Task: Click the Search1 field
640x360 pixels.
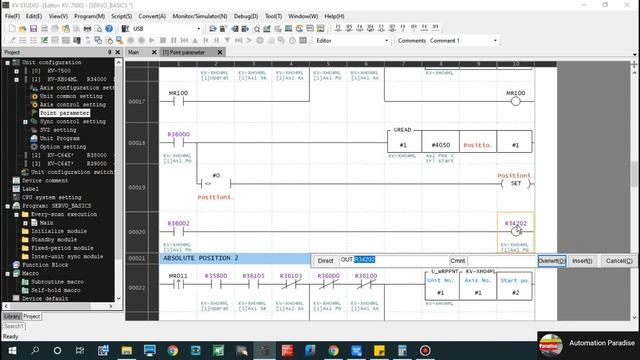Action: click(x=14, y=326)
